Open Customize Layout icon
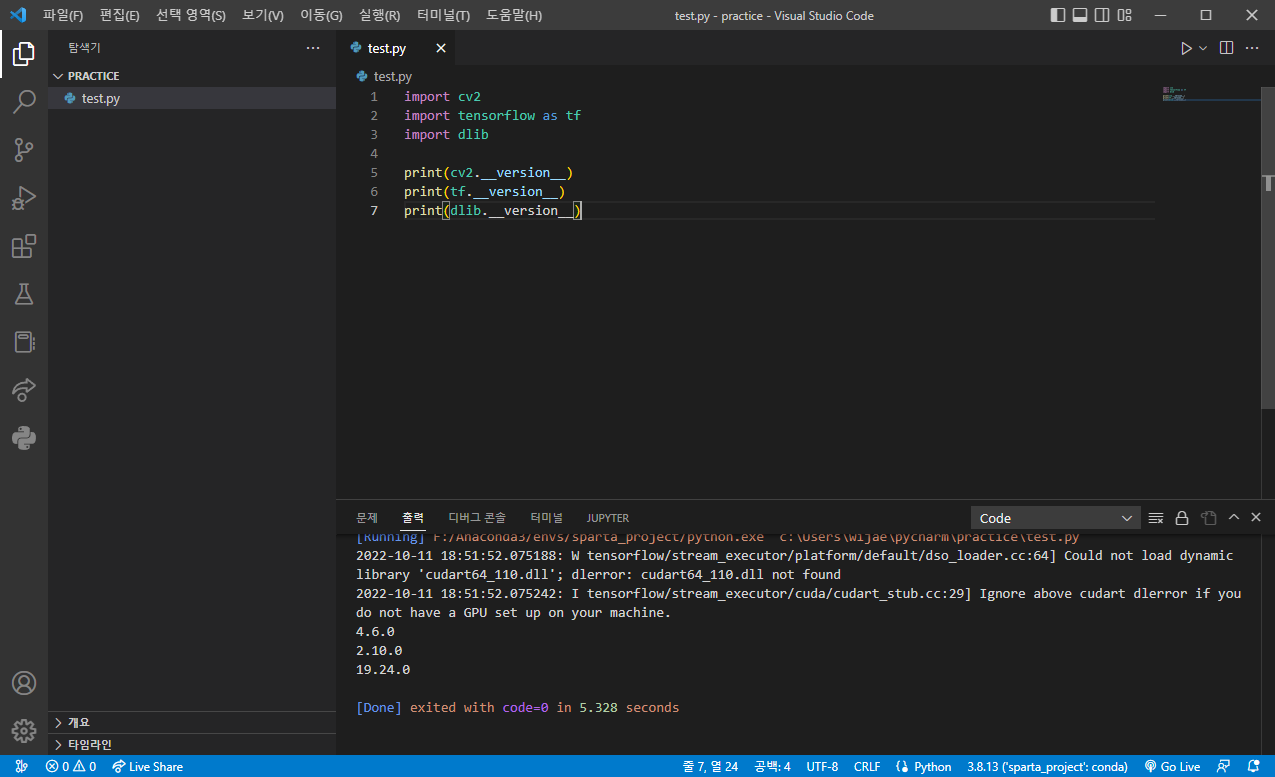 (x=1125, y=15)
